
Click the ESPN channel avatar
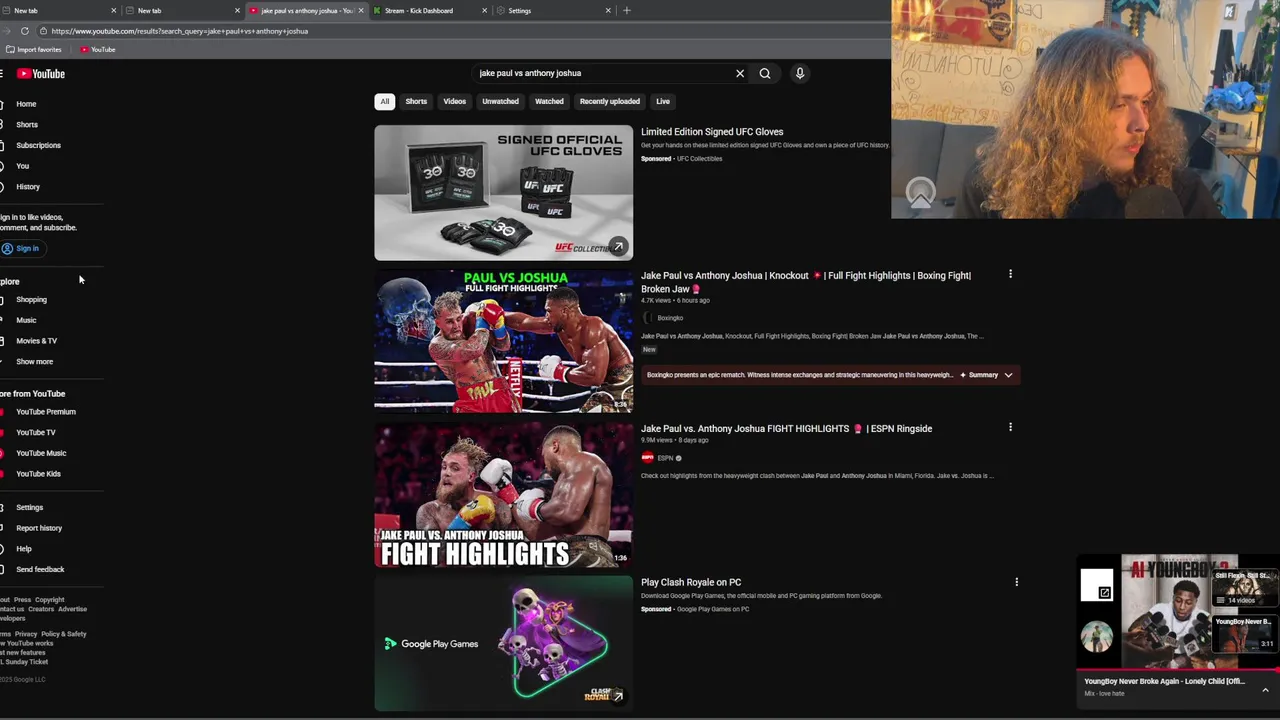click(647, 458)
